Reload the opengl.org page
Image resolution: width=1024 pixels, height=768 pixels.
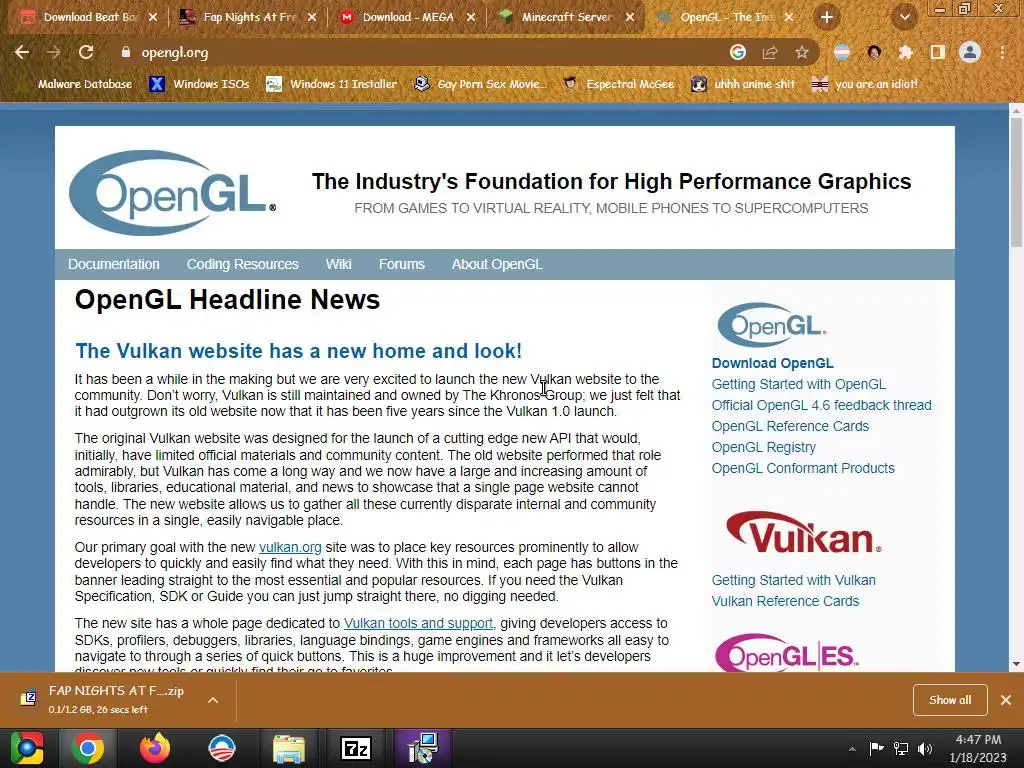(86, 52)
